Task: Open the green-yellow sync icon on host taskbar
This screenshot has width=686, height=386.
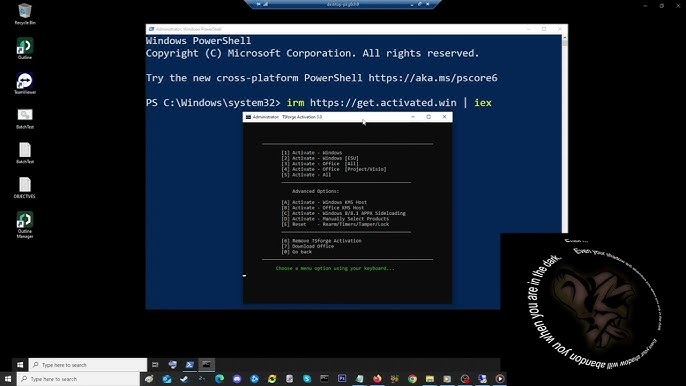Action: [272, 379]
